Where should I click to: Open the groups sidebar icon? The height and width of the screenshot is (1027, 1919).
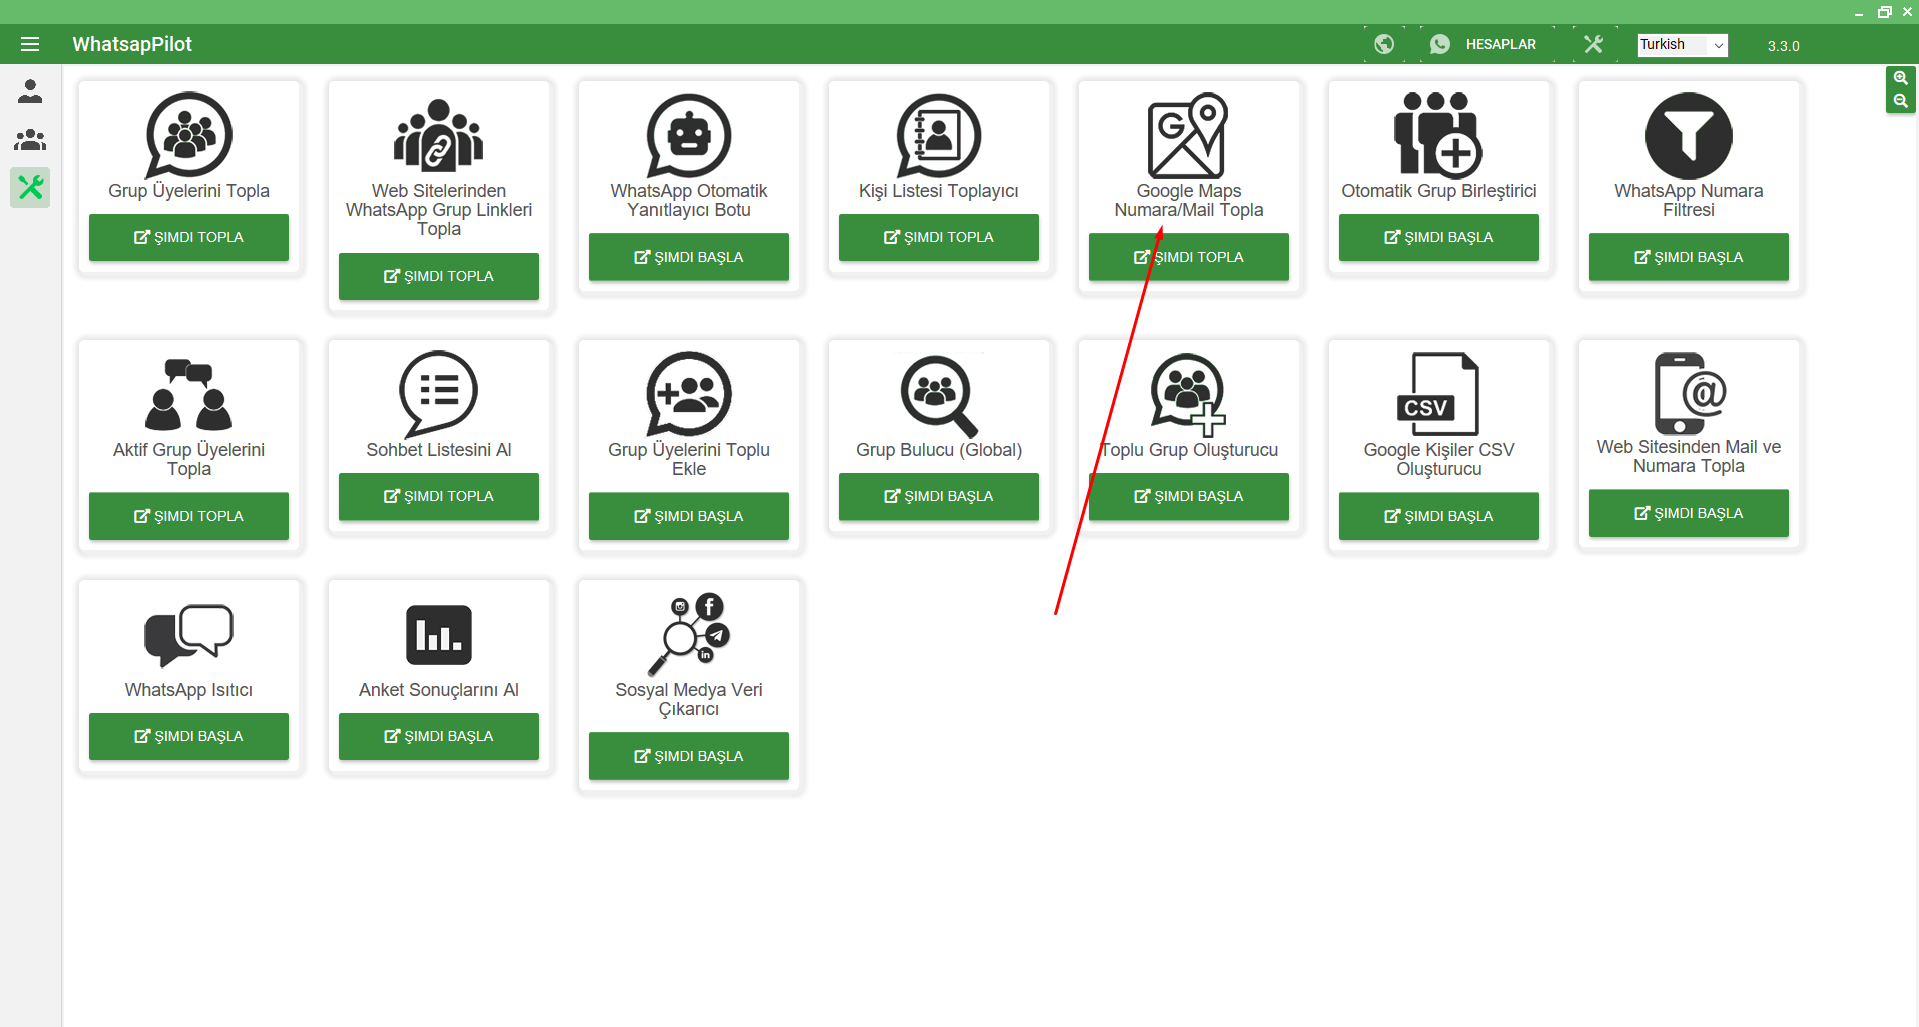click(x=30, y=139)
